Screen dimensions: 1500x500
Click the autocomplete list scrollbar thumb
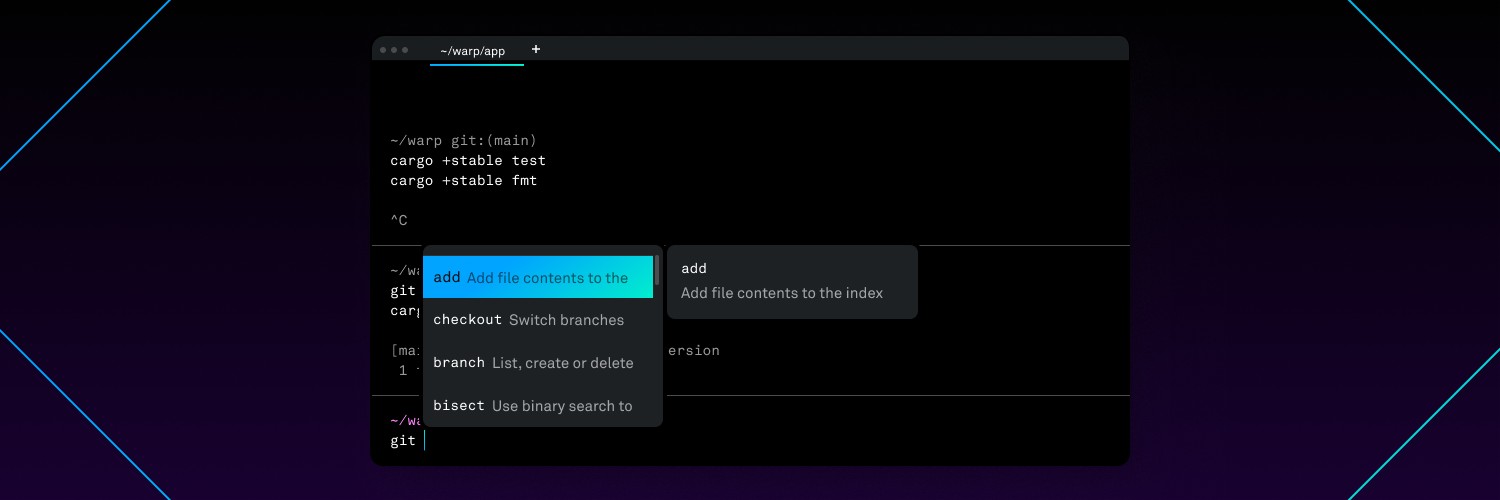click(x=657, y=271)
